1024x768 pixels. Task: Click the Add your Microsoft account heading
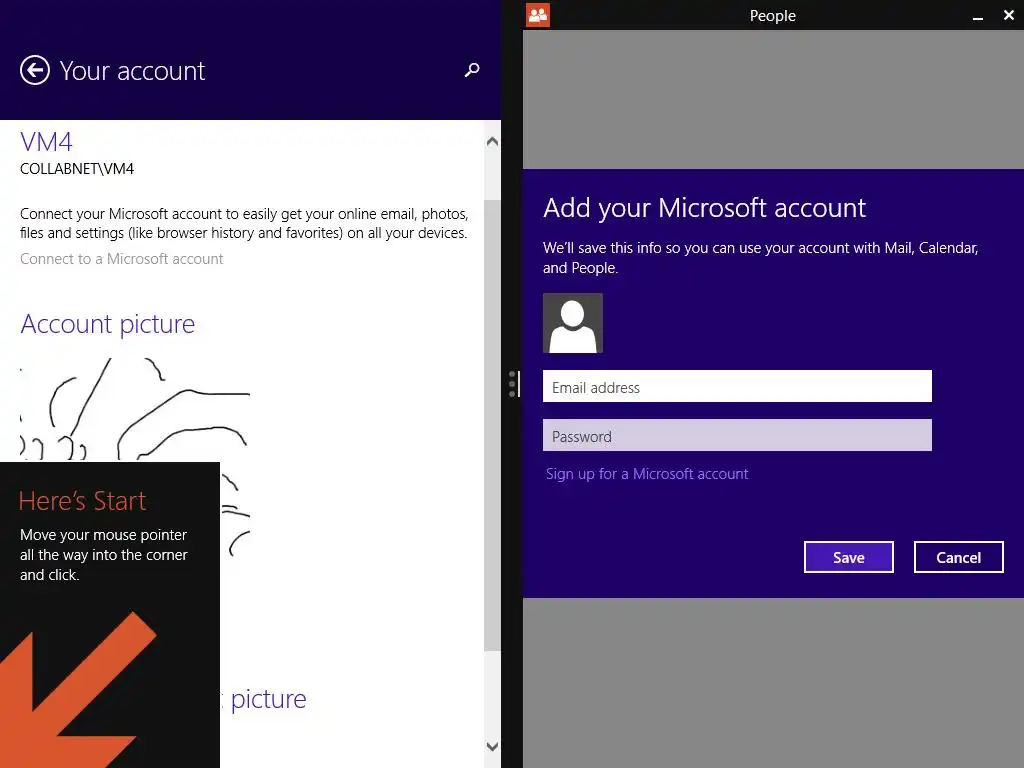tap(704, 208)
